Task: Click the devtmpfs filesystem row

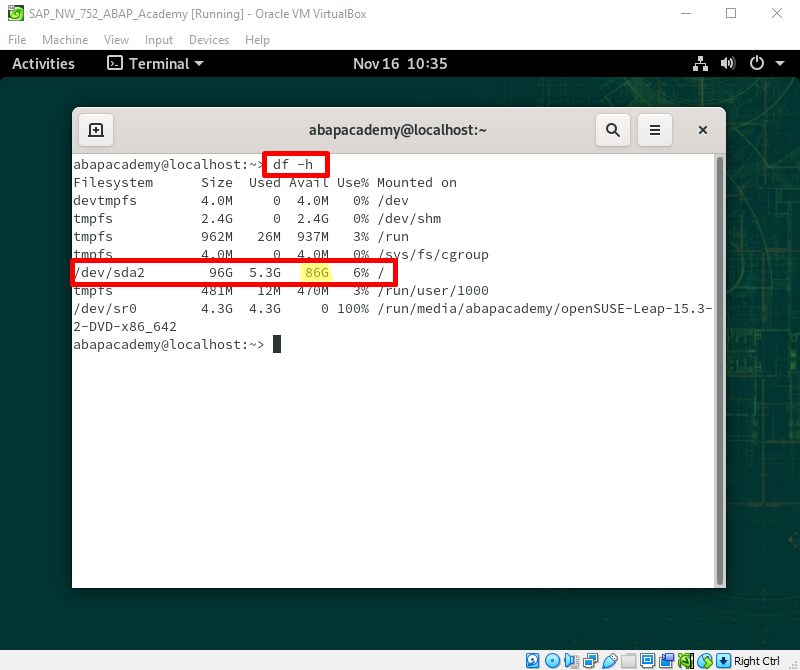Action: click(241, 201)
